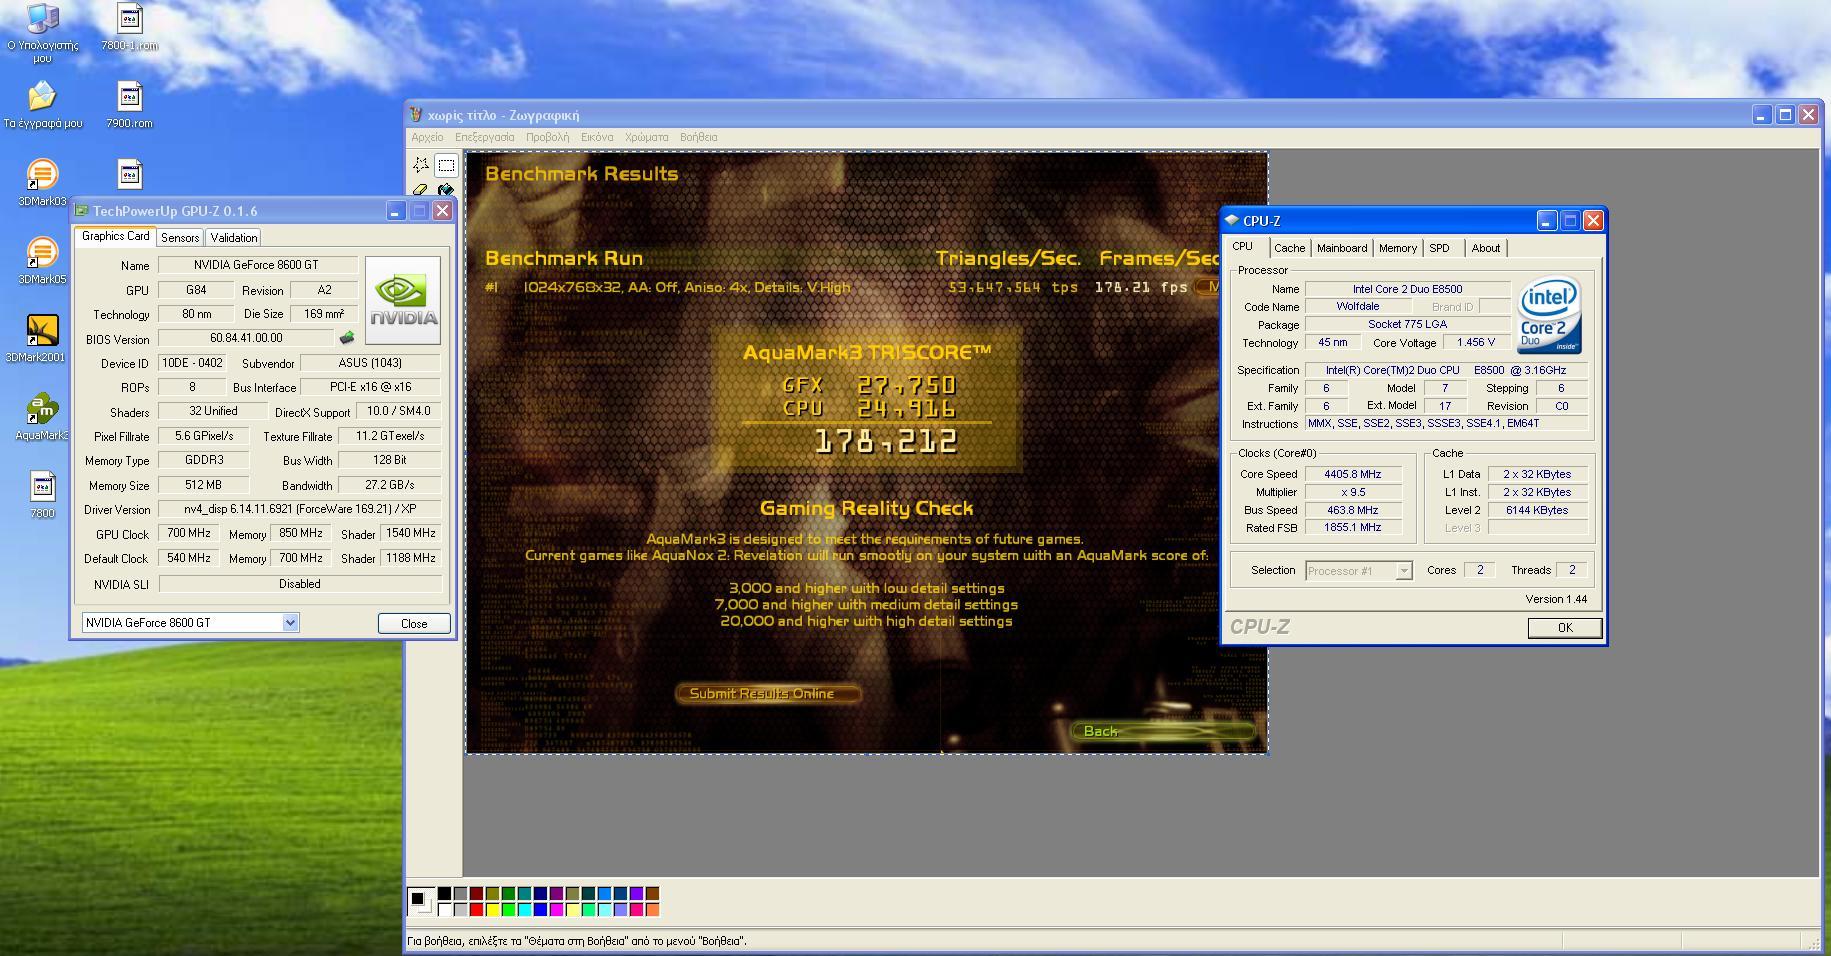This screenshot has width=1831, height=956.
Task: Open the Επεξεργασία menu in Paint
Action: pos(484,137)
